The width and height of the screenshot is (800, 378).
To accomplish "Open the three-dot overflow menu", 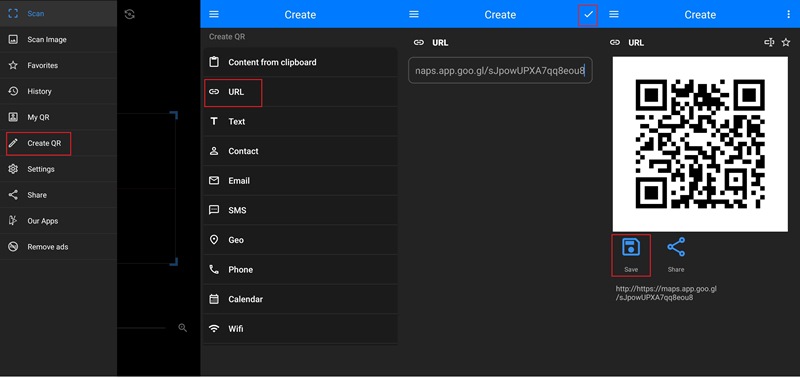I will tap(789, 14).
